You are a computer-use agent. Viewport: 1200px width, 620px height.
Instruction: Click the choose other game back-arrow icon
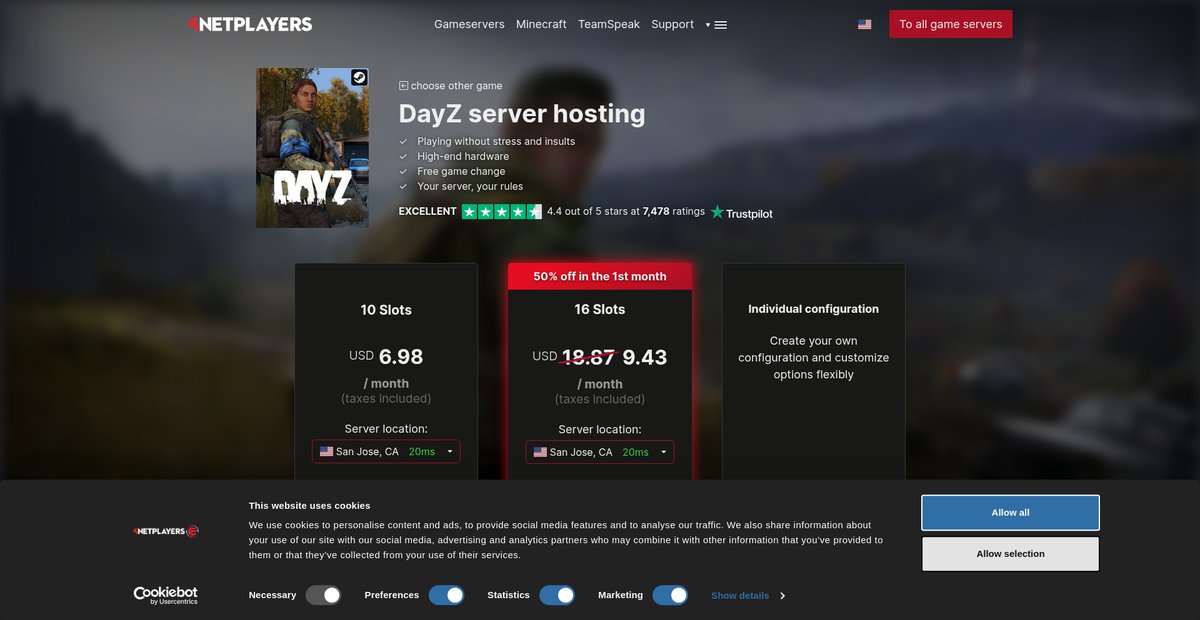click(x=403, y=86)
